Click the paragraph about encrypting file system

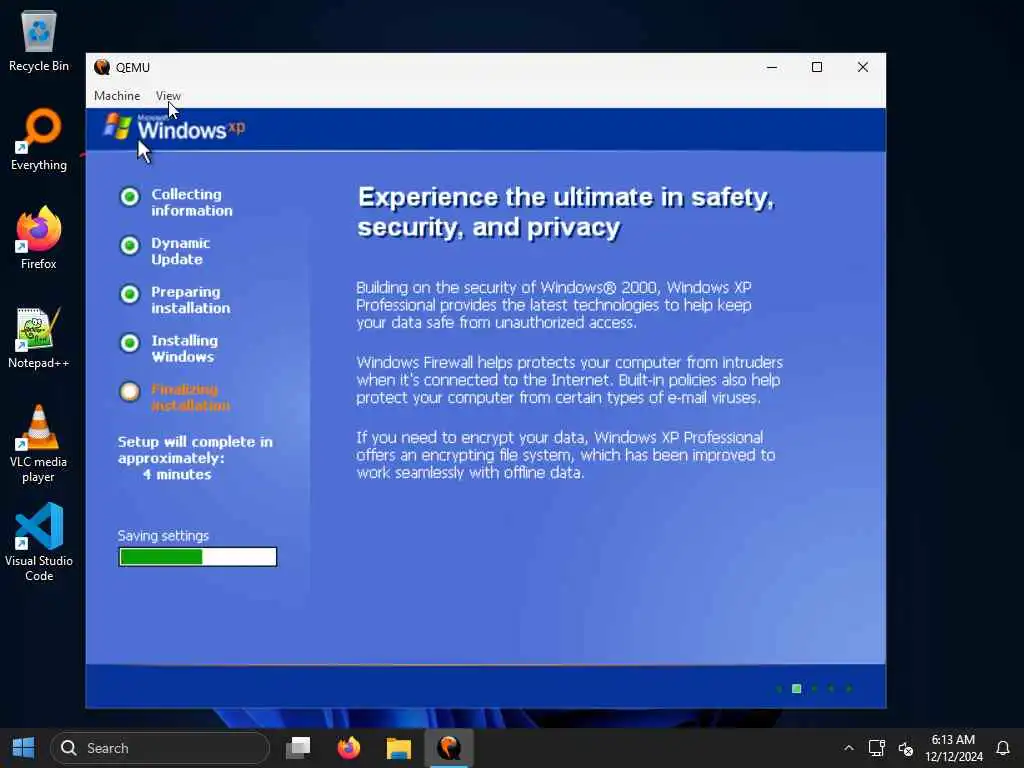point(566,455)
